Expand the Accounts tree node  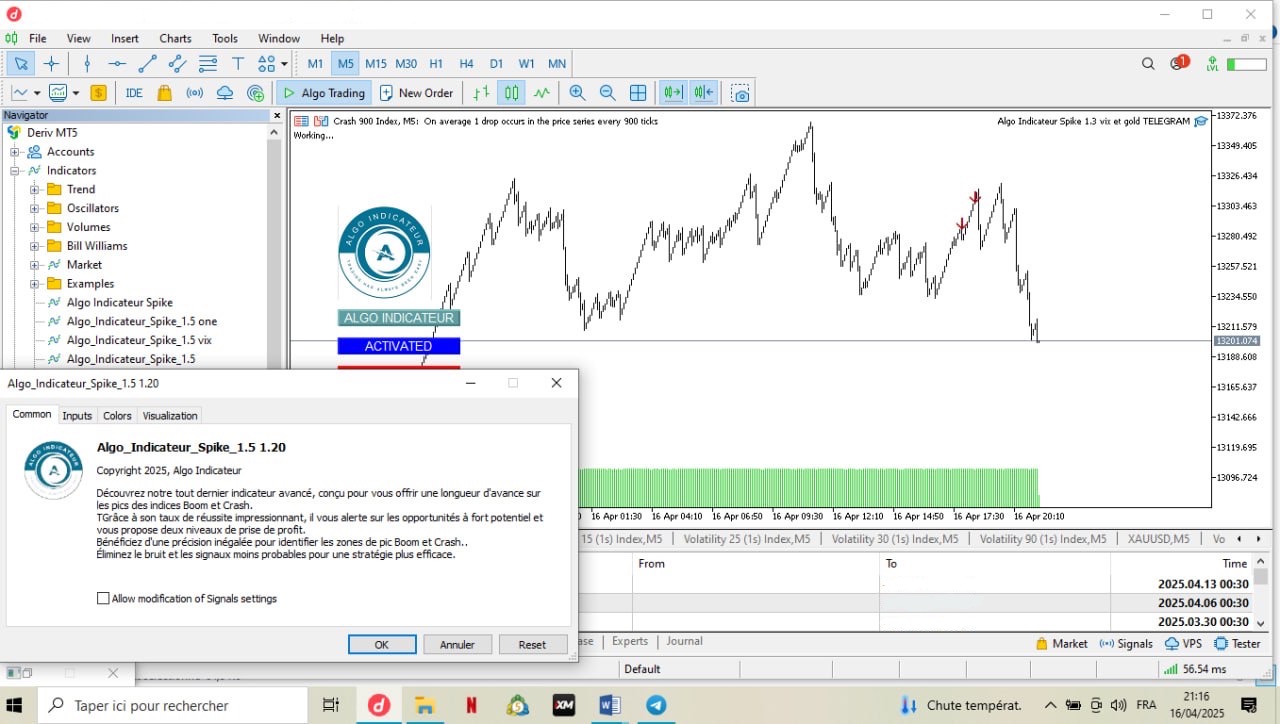(x=15, y=152)
